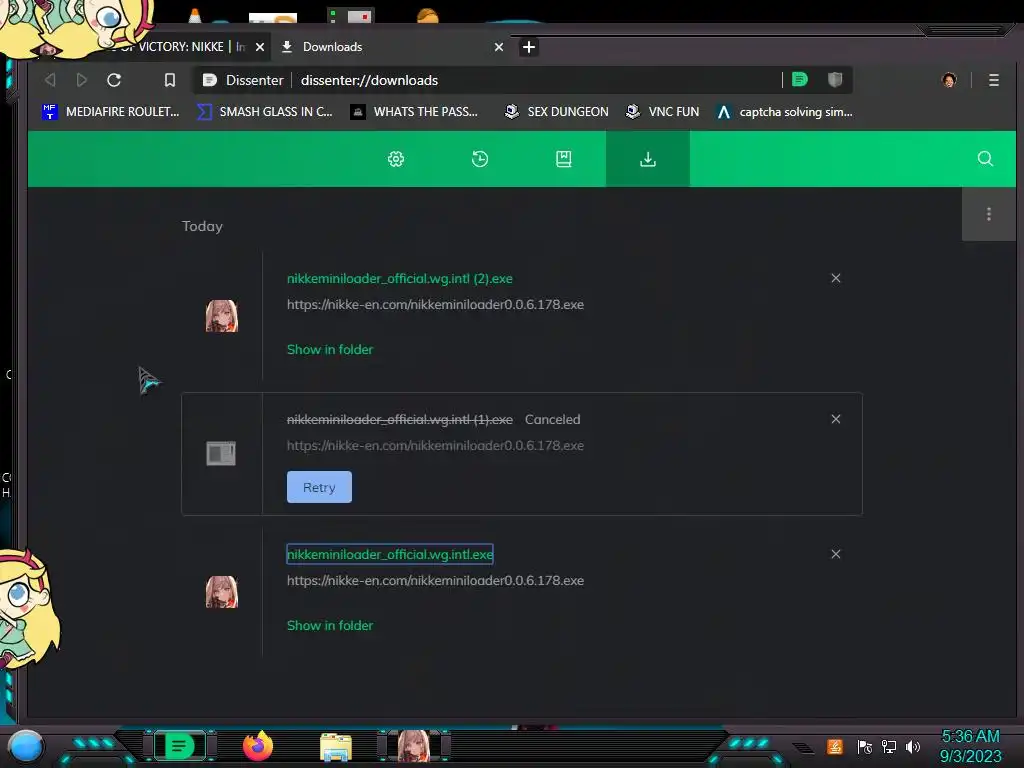Open SEX DUNGEON bookmark
Screen dimensions: 1024x768
pyautogui.click(x=556, y=112)
